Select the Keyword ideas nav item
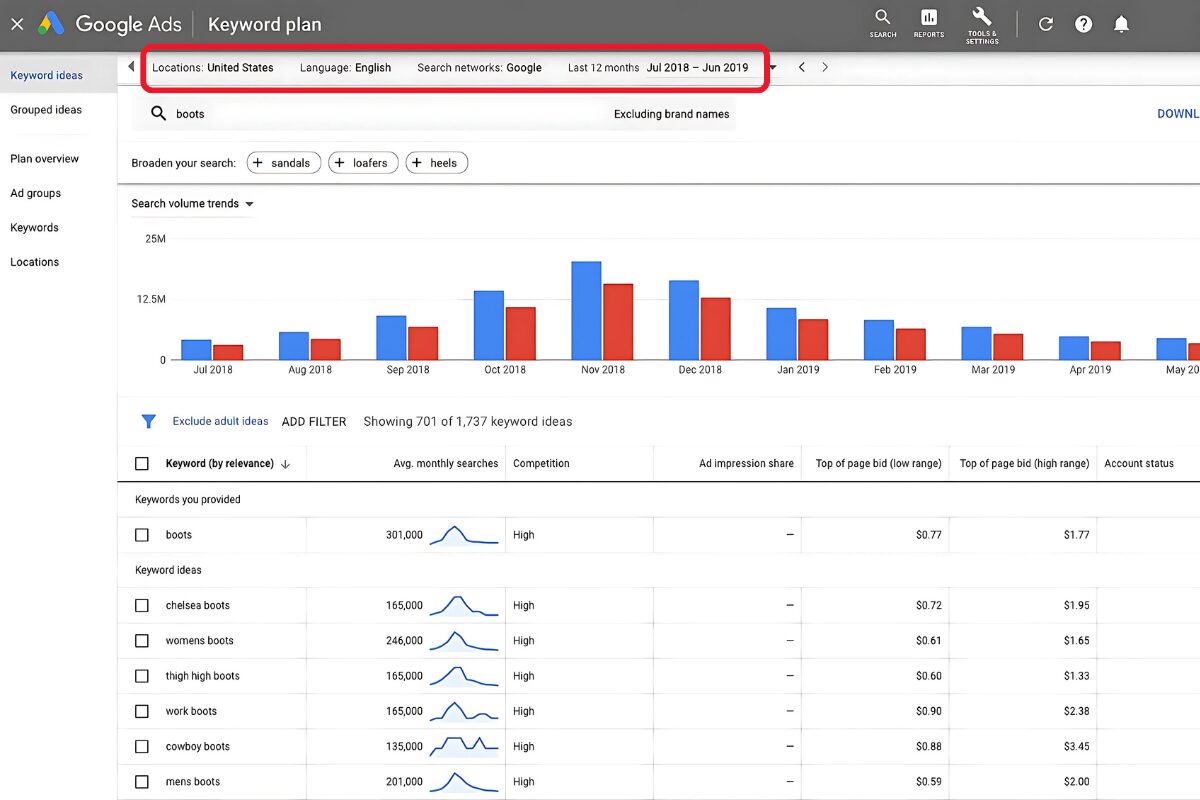 (x=47, y=76)
